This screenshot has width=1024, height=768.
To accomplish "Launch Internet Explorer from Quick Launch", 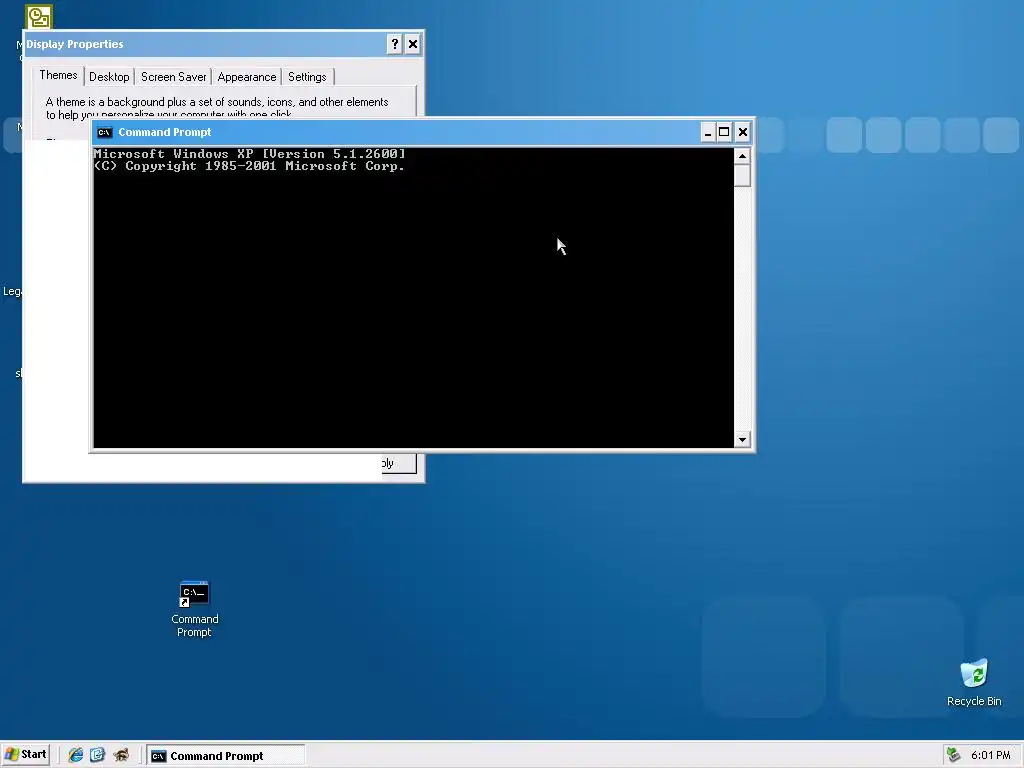I will (x=76, y=755).
